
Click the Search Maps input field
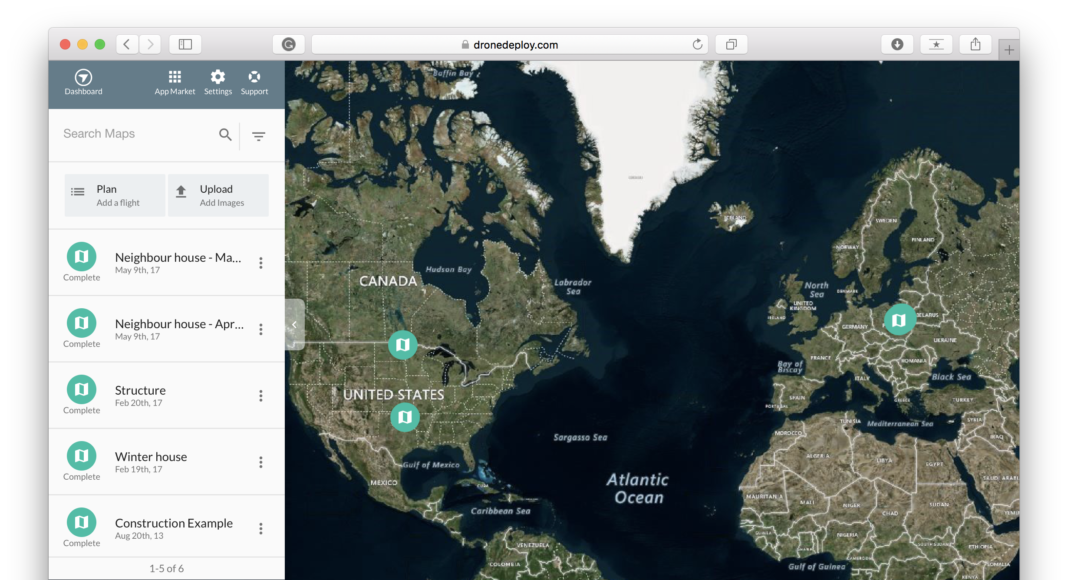click(135, 134)
